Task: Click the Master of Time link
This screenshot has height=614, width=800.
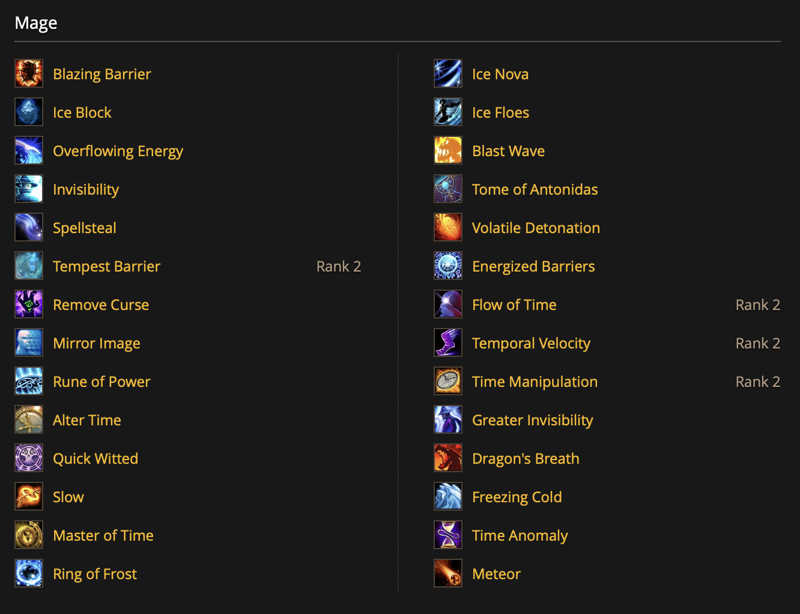Action: coord(103,535)
